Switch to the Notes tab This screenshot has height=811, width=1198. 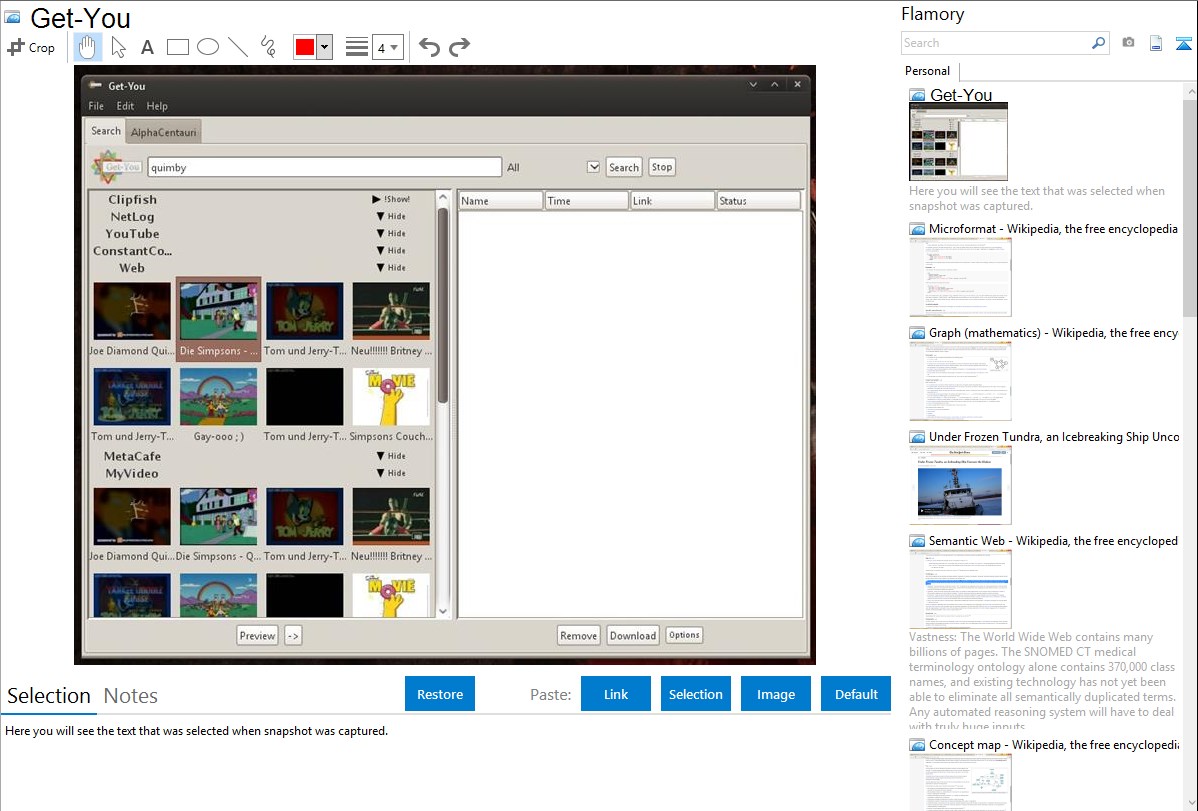[131, 696]
